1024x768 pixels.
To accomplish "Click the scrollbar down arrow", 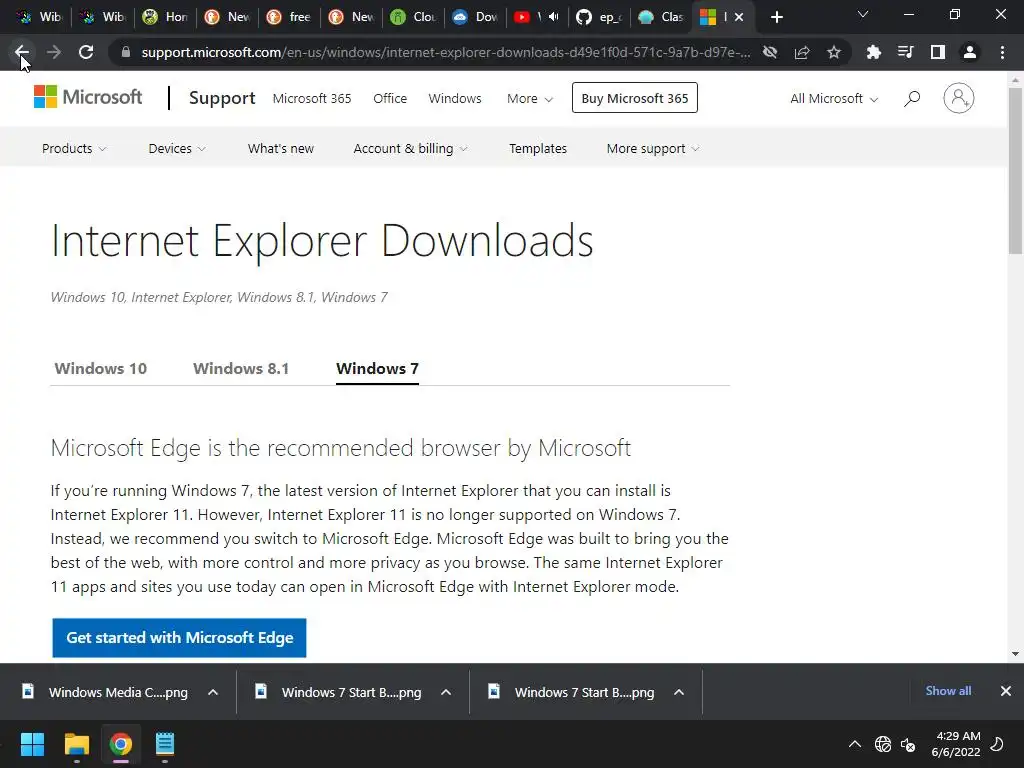I will point(1015,654).
